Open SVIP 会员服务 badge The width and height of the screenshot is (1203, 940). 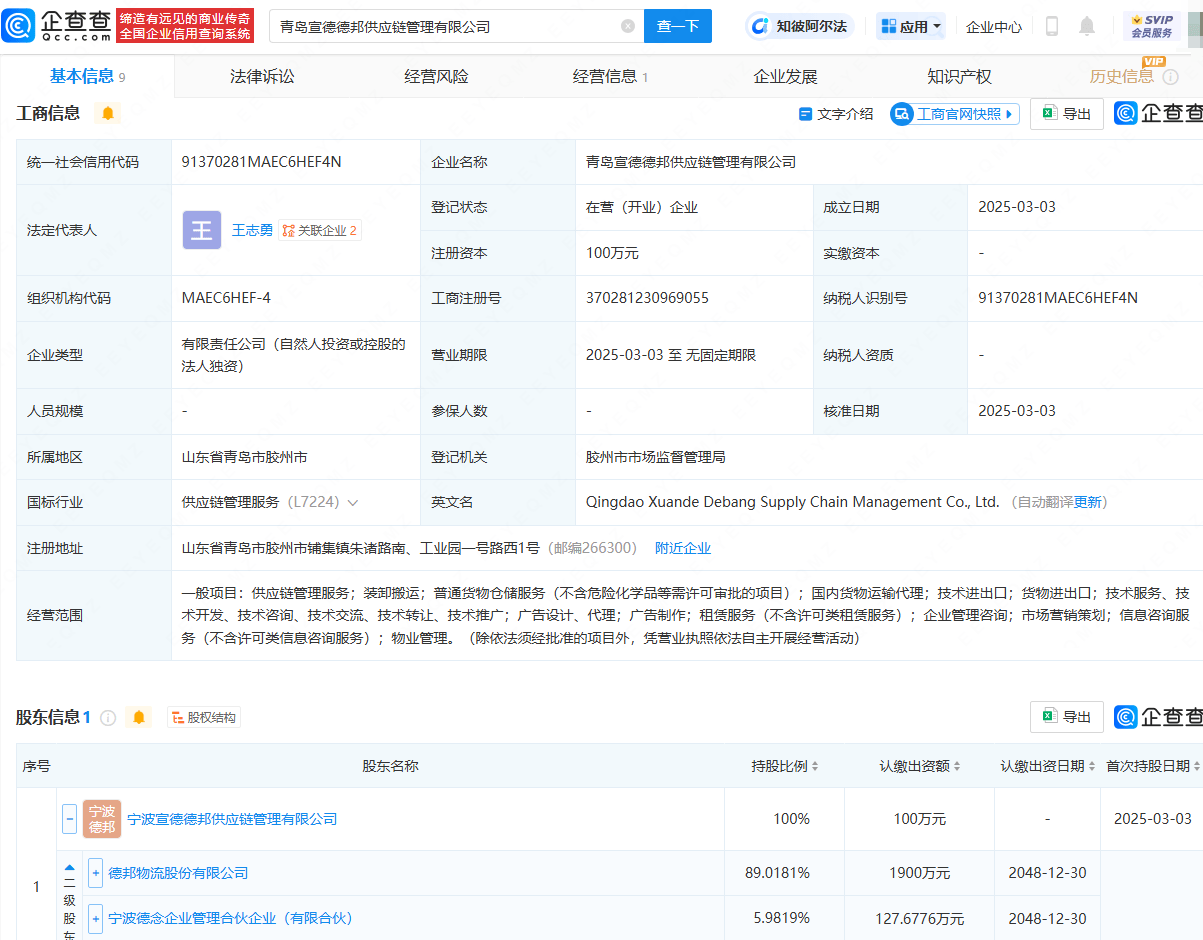point(1152,26)
